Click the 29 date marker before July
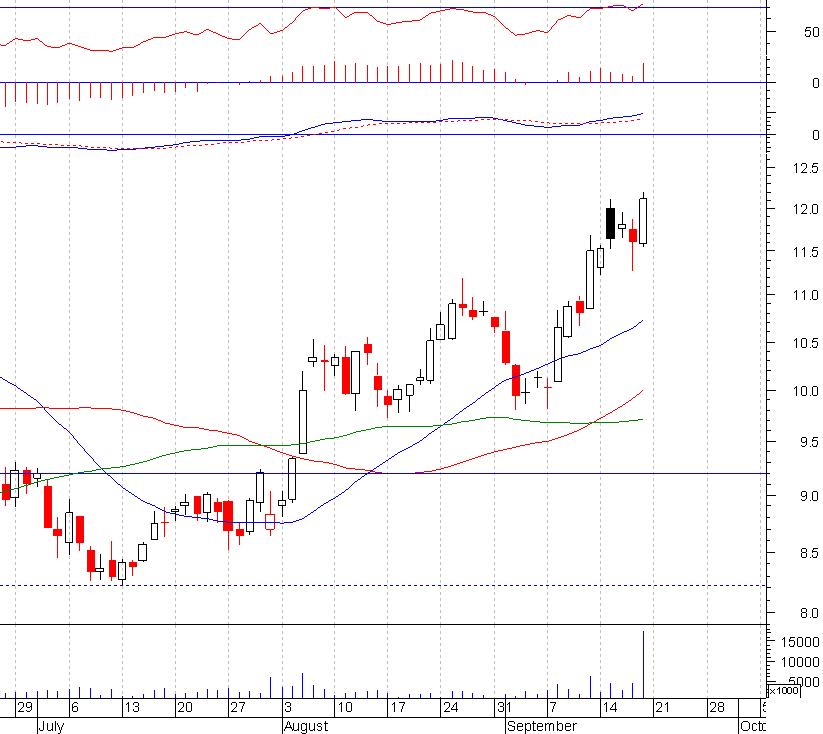This screenshot has width=823, height=734. [25, 707]
